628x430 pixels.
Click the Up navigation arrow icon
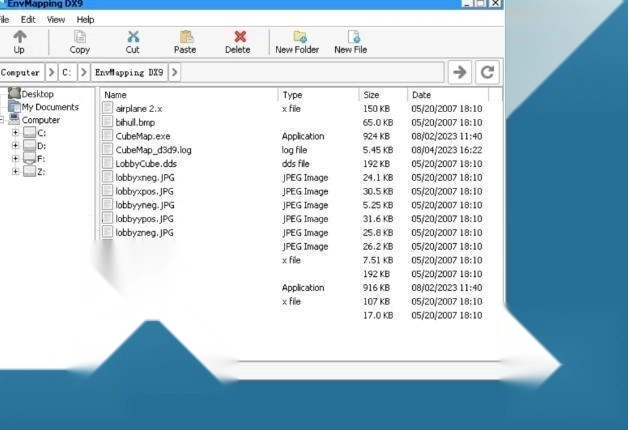pos(19,37)
